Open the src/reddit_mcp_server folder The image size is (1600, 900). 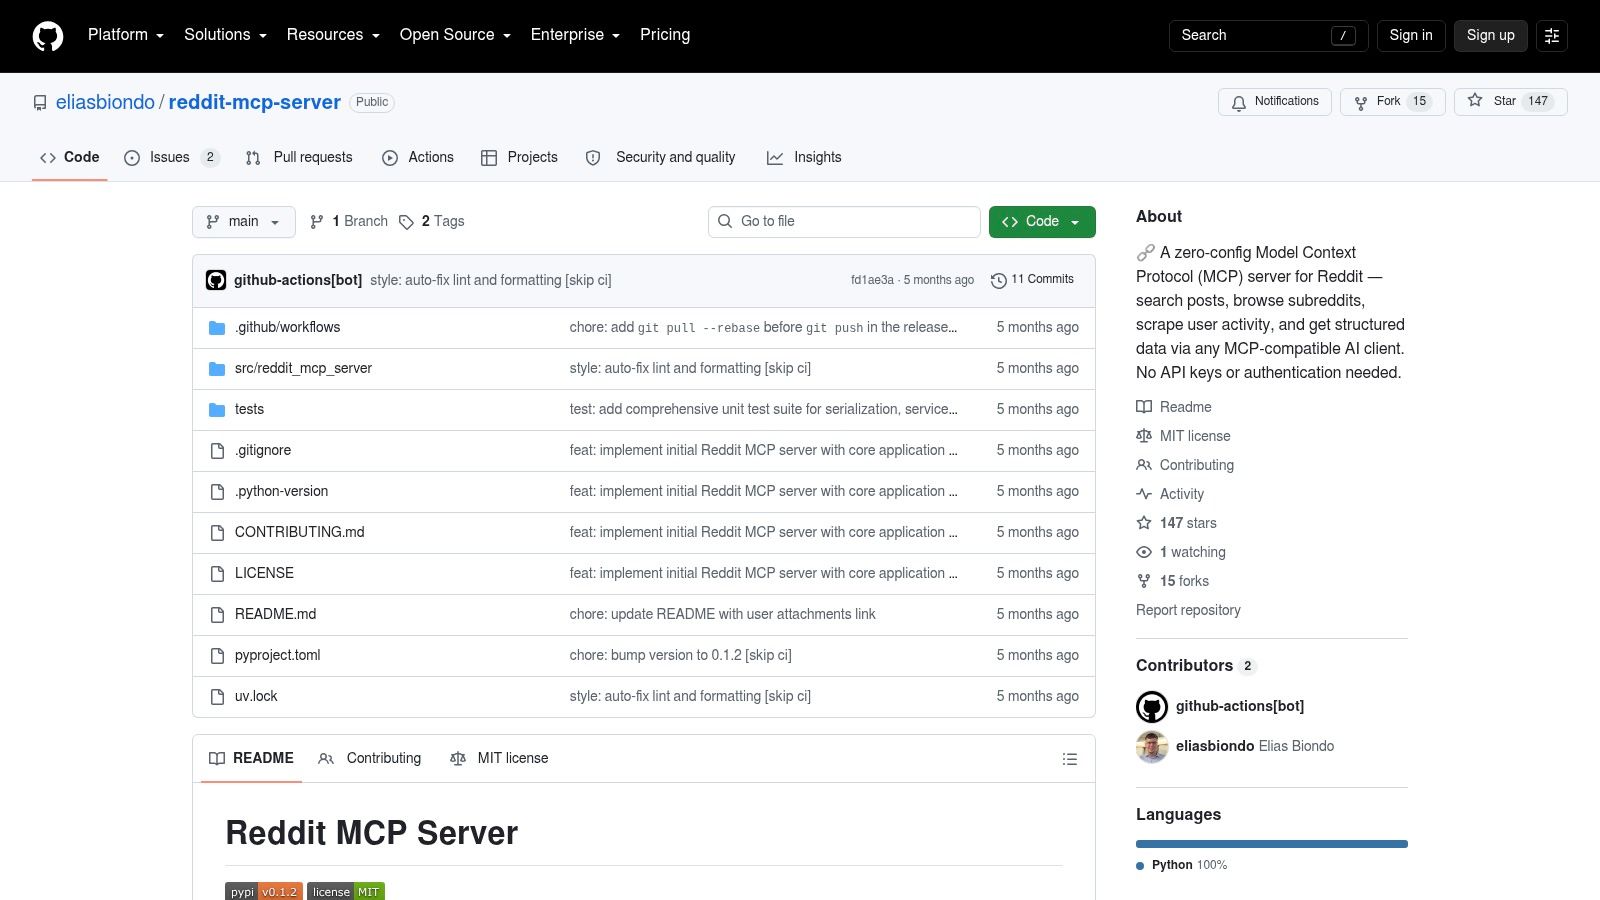coord(303,369)
